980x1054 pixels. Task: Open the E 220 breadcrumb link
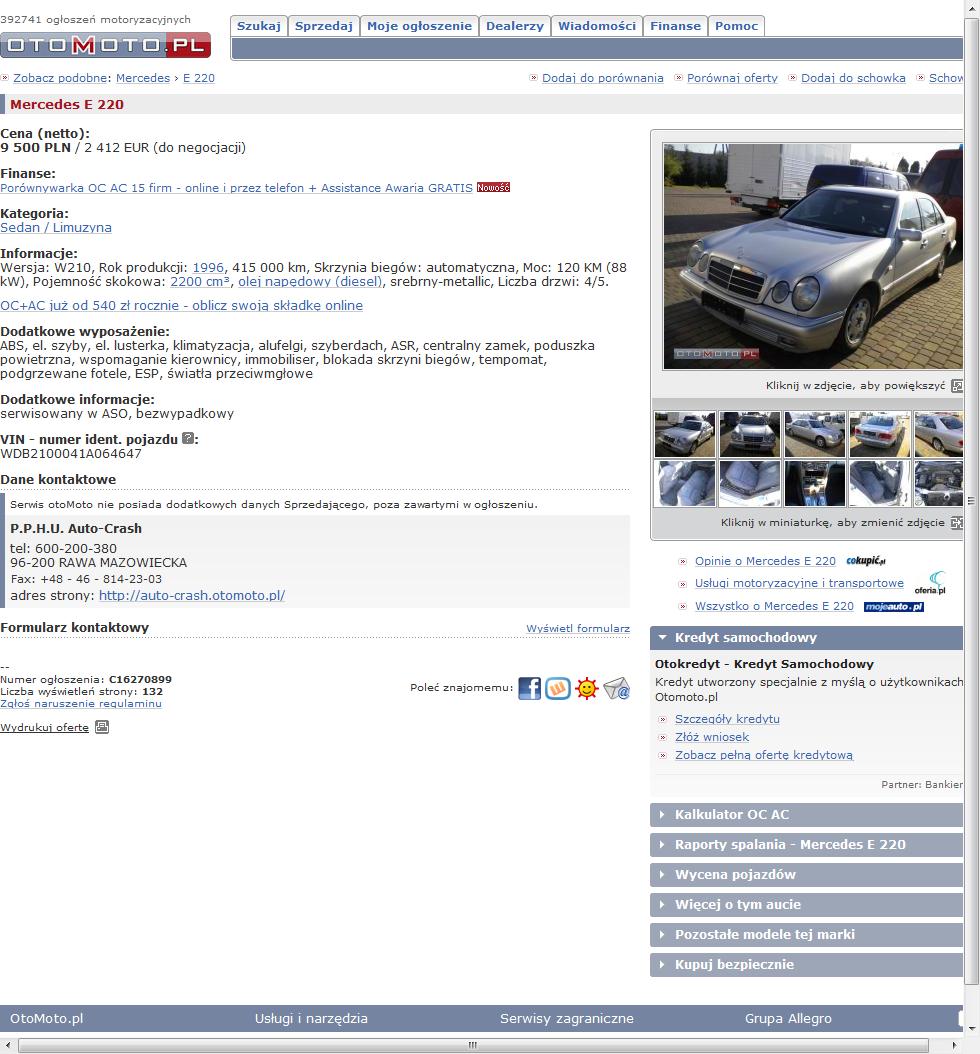click(x=199, y=78)
